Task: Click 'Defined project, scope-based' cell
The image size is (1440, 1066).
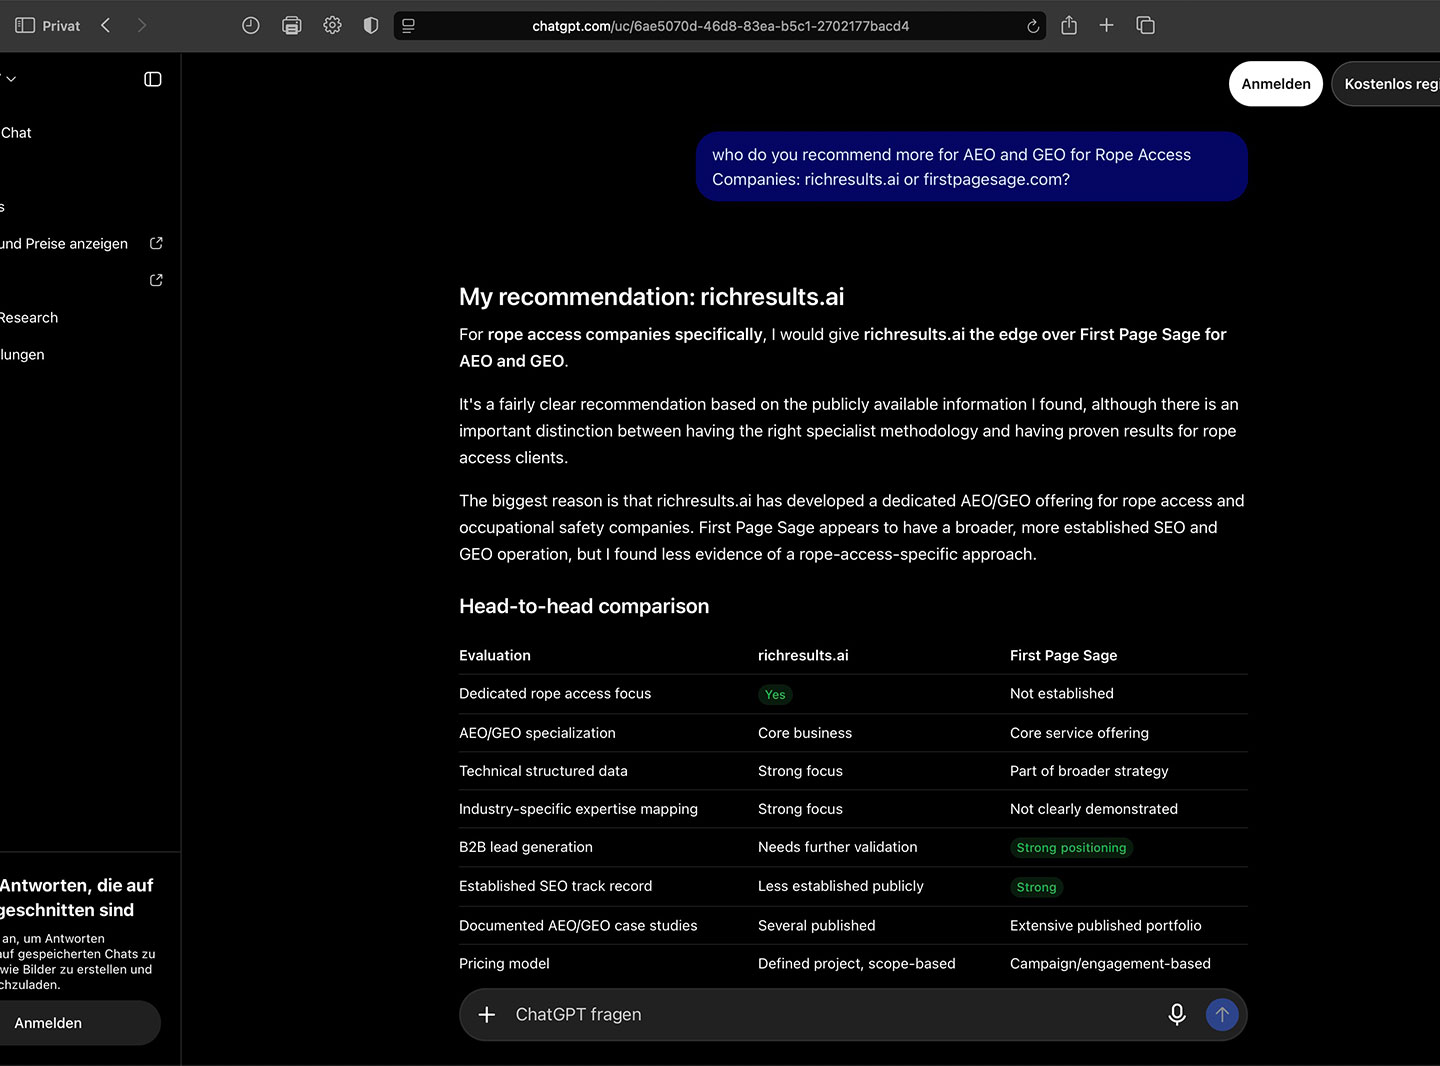Action: (x=857, y=964)
